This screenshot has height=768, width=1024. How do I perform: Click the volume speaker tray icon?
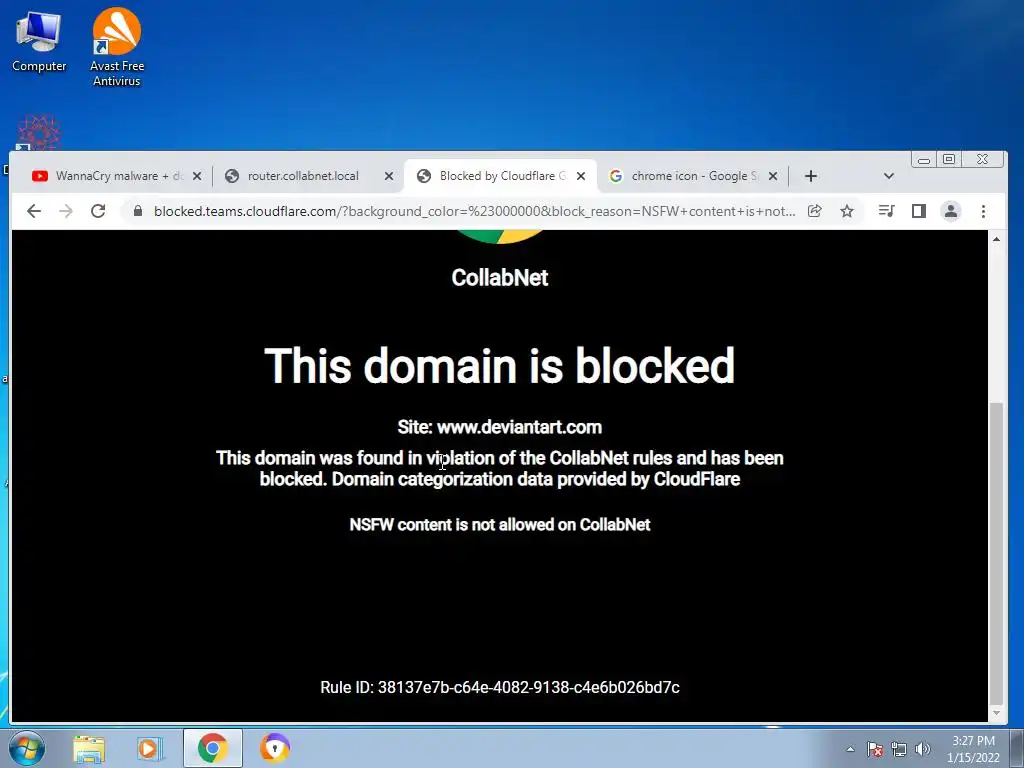tap(923, 749)
